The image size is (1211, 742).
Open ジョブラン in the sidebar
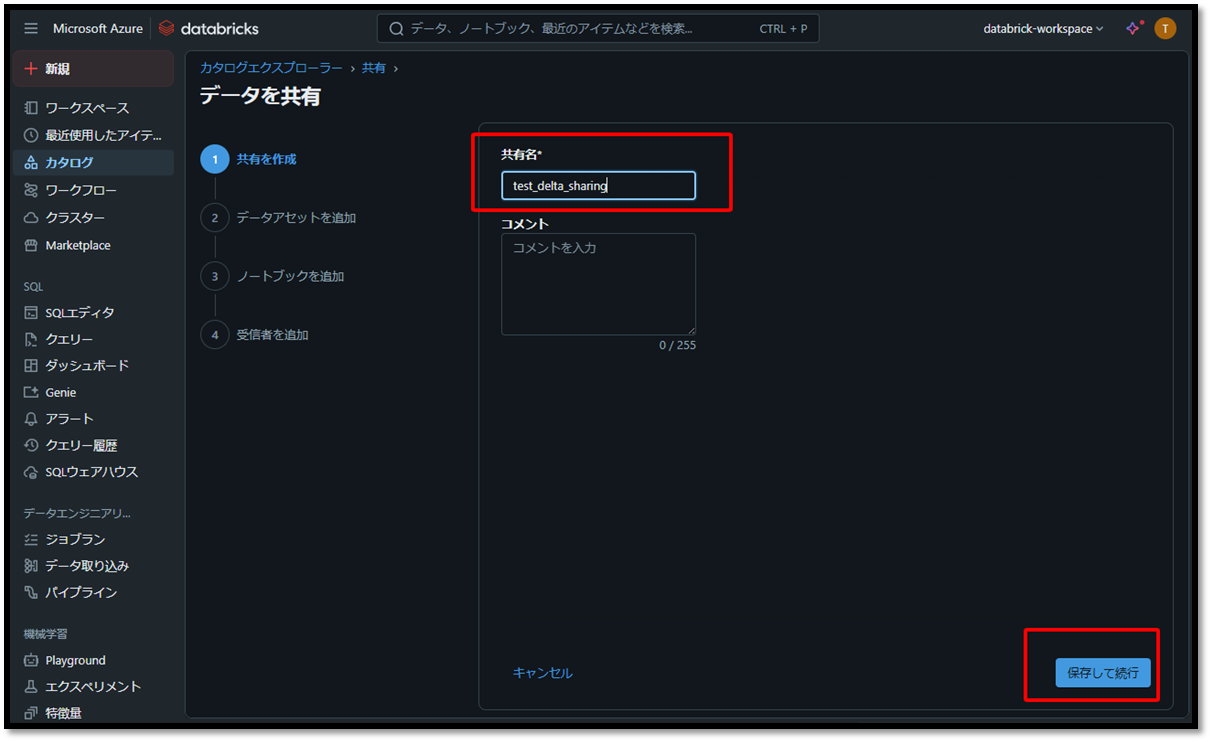tap(94, 540)
